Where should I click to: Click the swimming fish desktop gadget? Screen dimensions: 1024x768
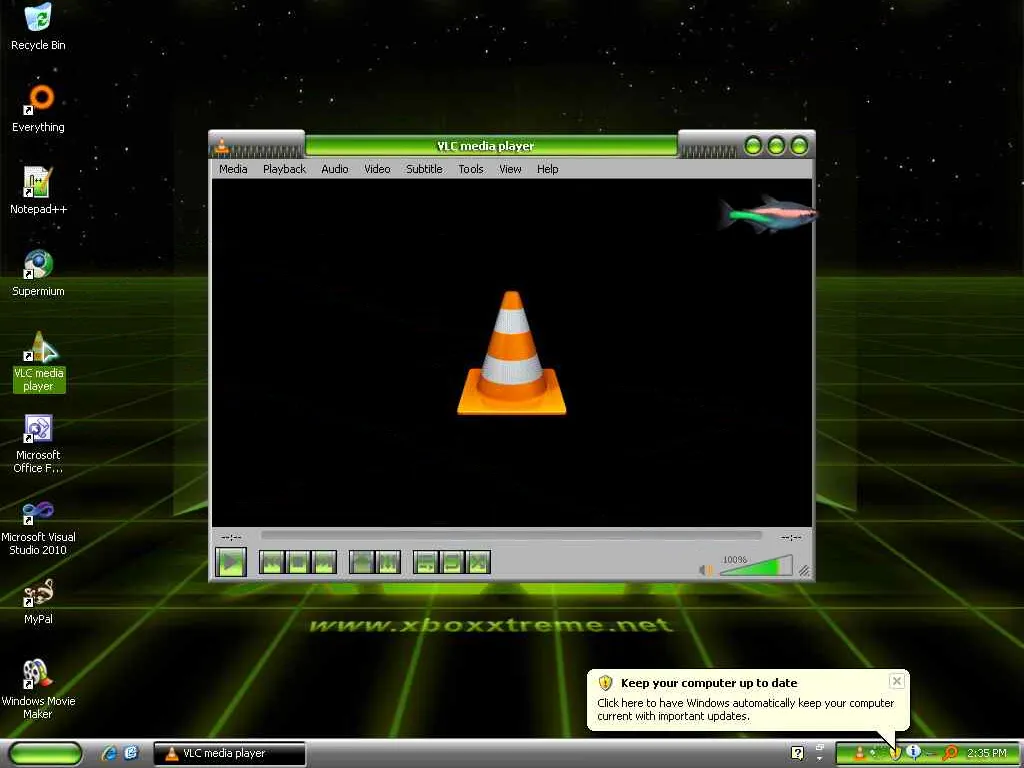(768, 213)
